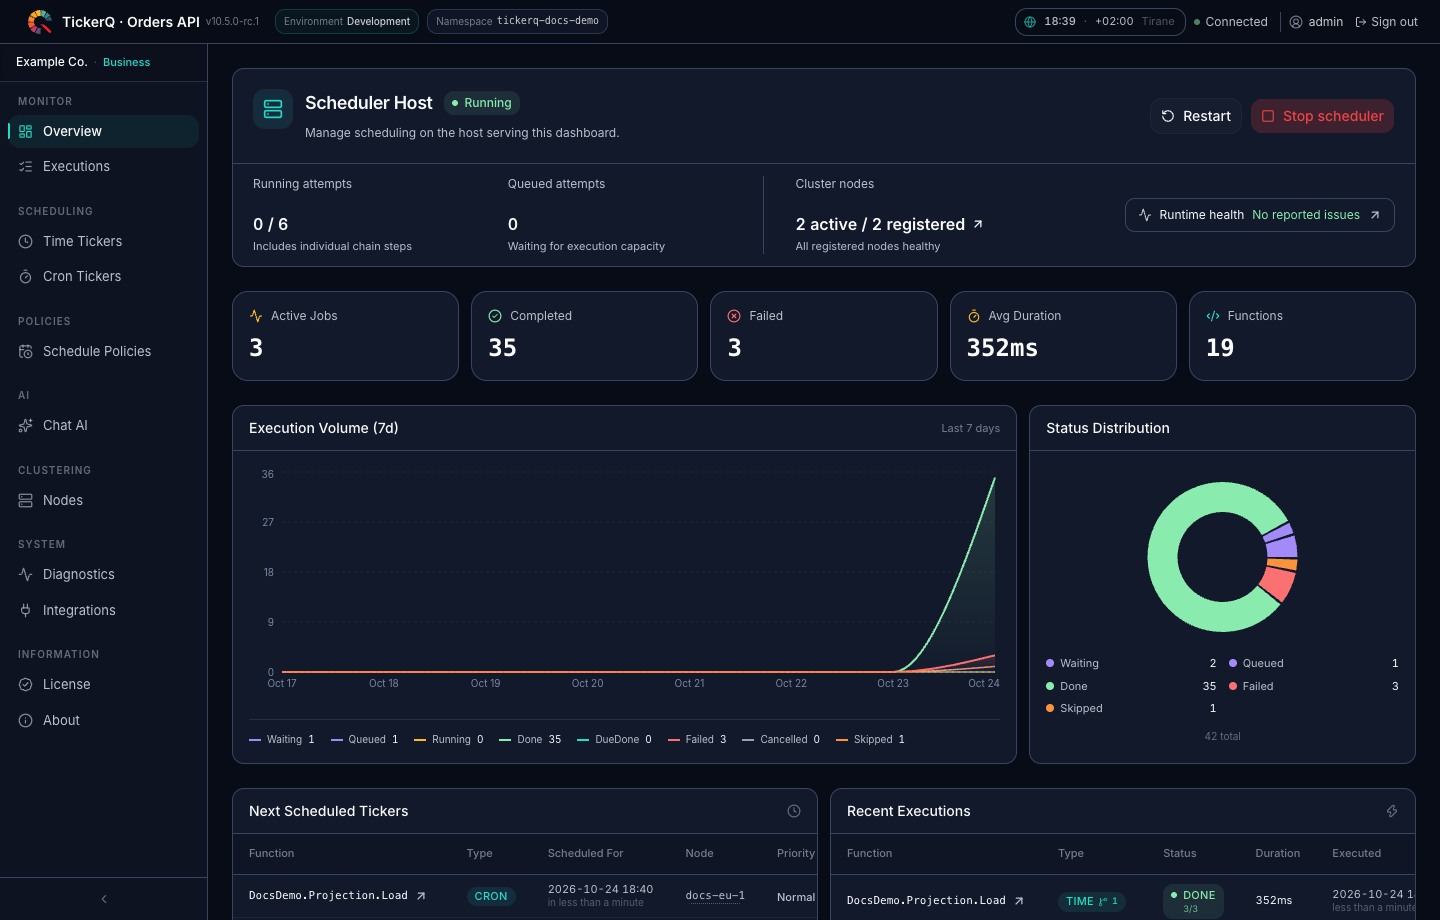The image size is (1440, 920).
Task: Click the Scheduler Host server icon
Action: click(x=273, y=109)
